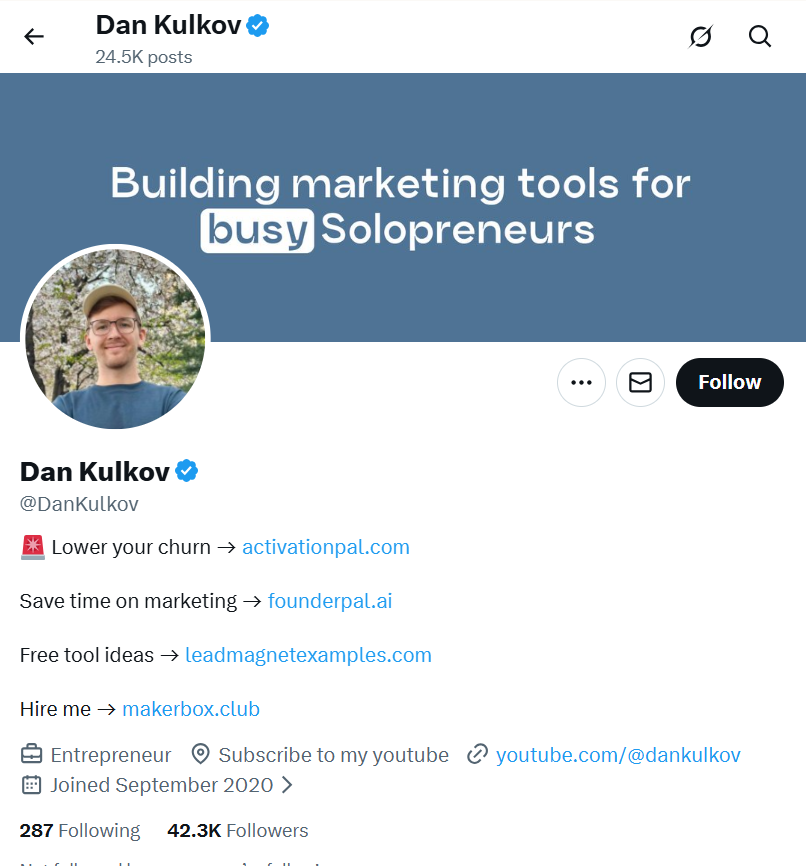
Task: Click the location pin icon in the bio
Action: 203,754
